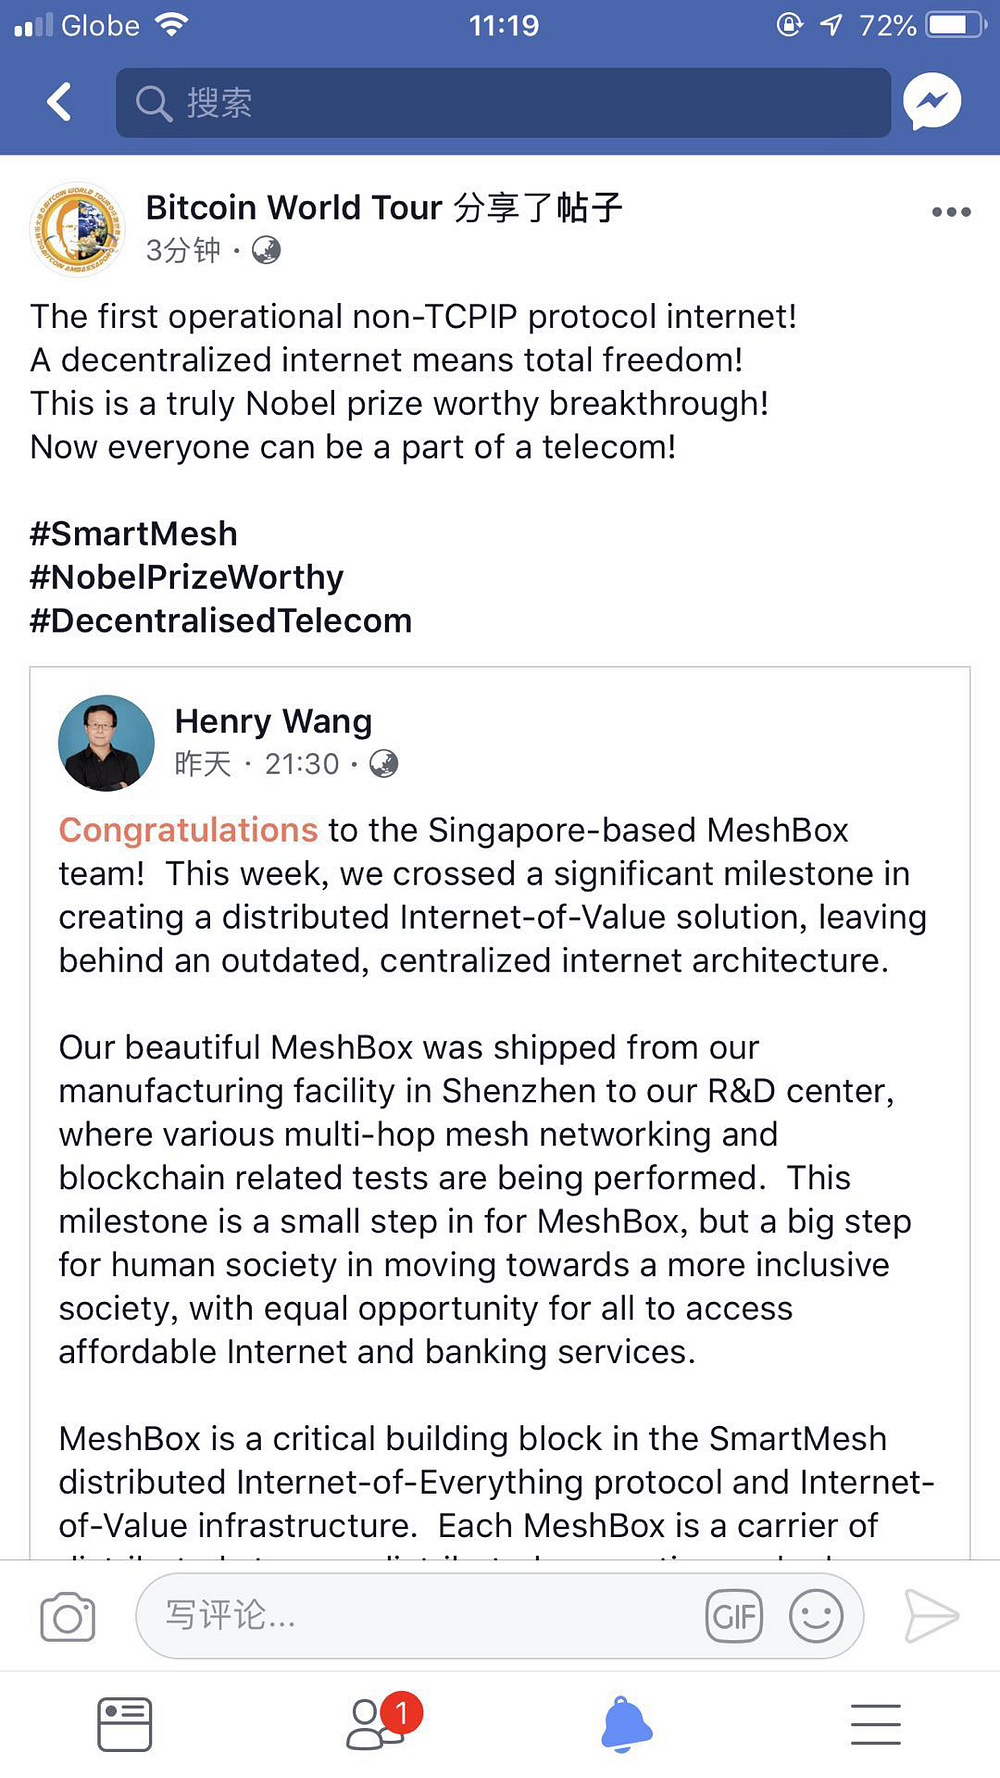1000x1778 pixels.
Task: Open Messenger from the top bar
Action: click(x=932, y=102)
